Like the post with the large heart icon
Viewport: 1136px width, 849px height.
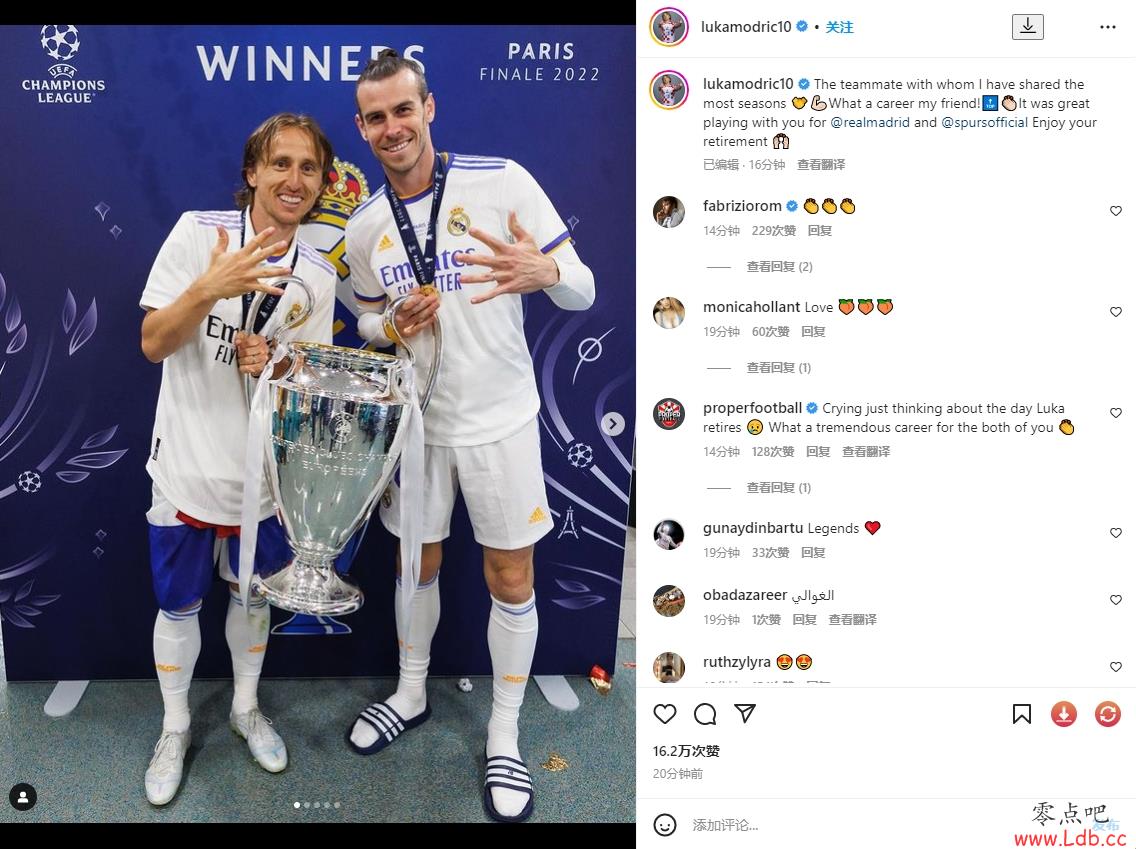pyautogui.click(x=664, y=714)
